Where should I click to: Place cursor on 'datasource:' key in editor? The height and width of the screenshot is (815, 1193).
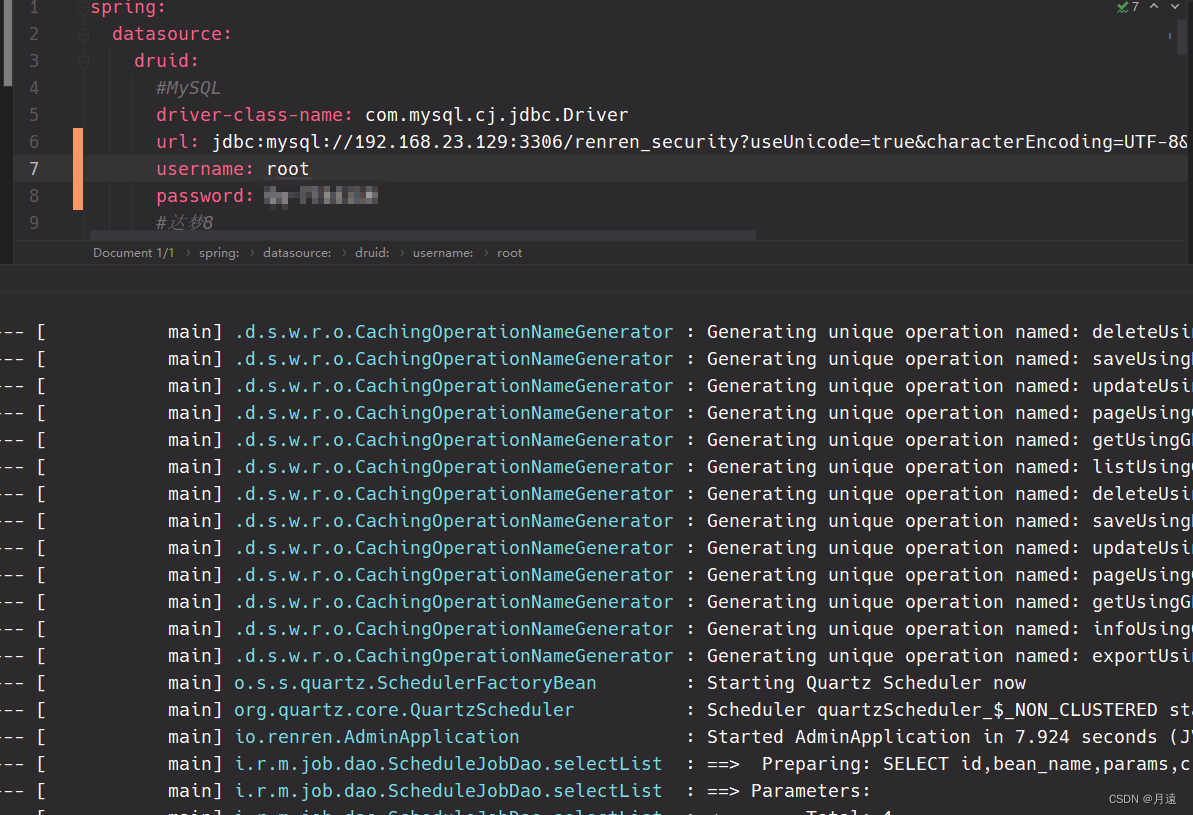[172, 34]
